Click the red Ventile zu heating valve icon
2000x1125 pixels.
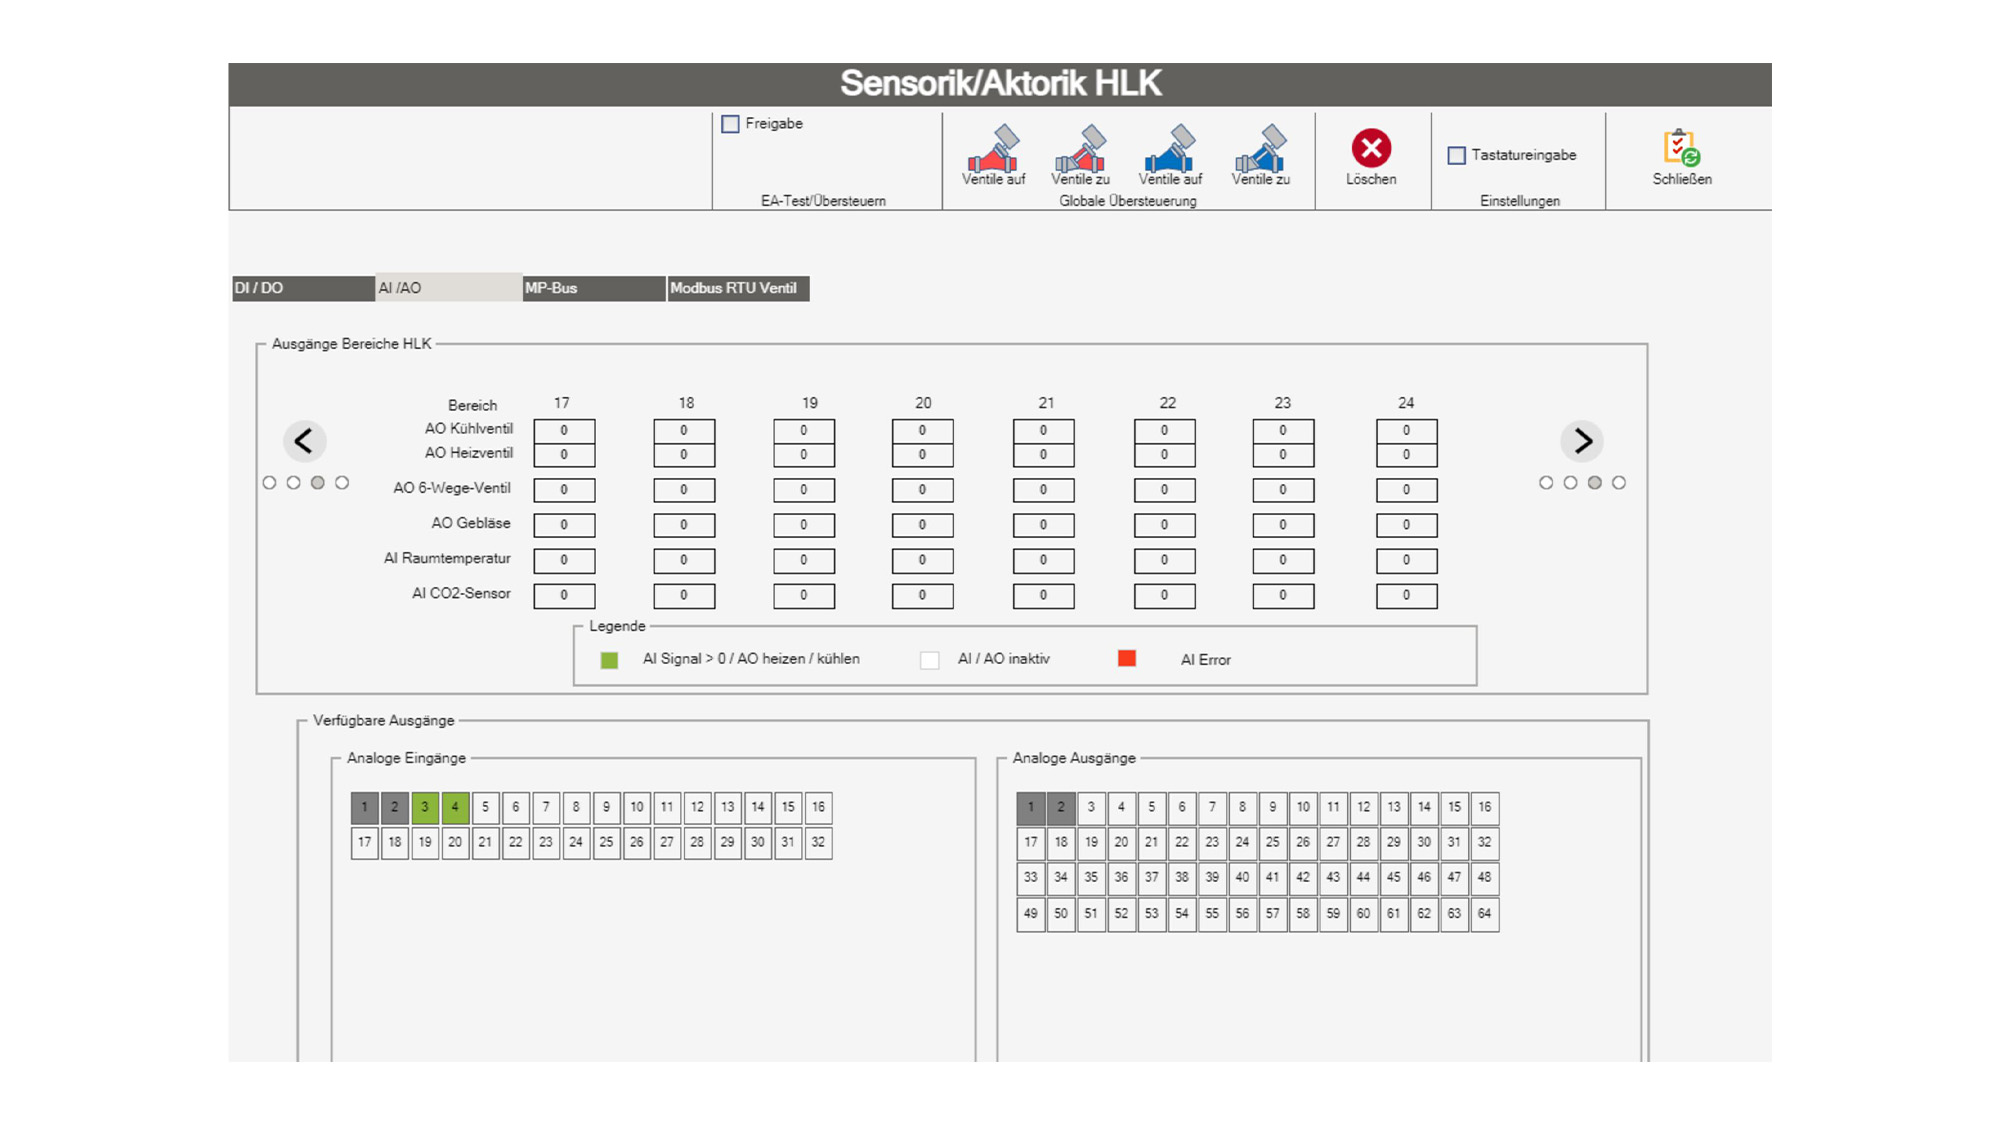point(1080,148)
